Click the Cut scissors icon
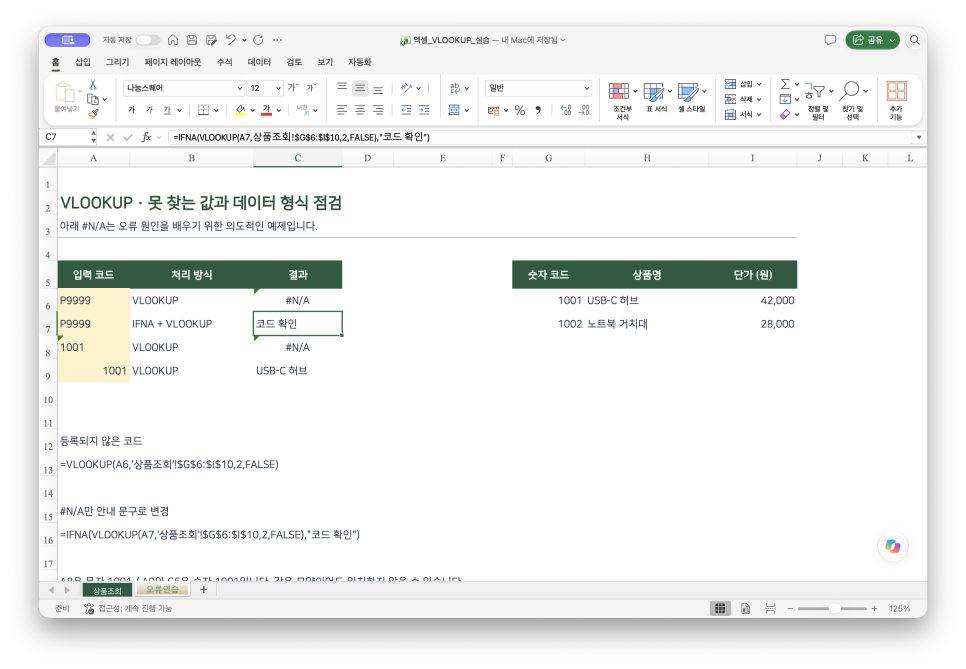 coord(93,85)
